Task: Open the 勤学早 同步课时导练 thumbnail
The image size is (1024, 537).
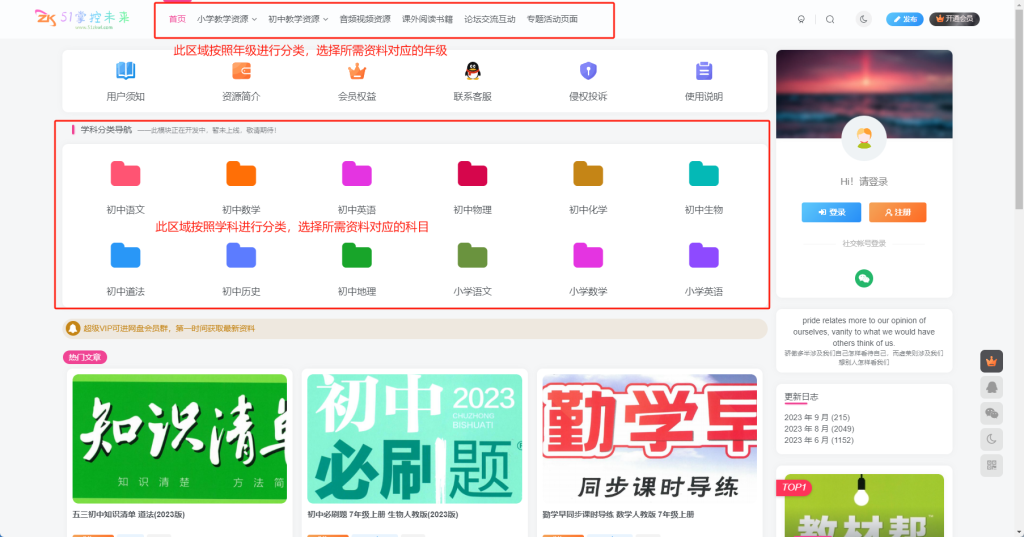Action: click(650, 438)
